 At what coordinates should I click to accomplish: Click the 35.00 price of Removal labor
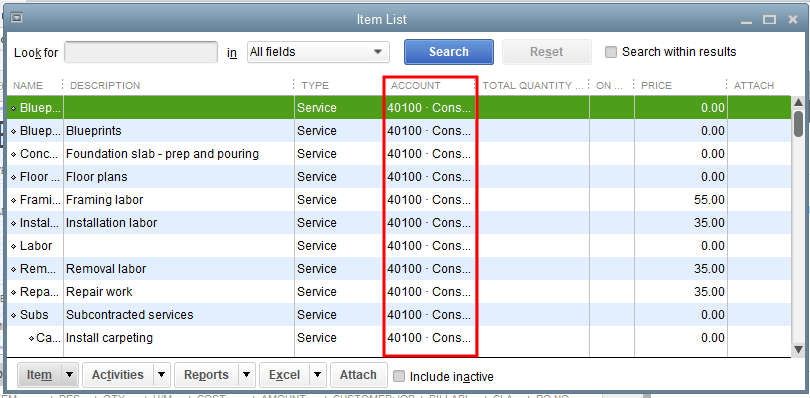(x=709, y=269)
